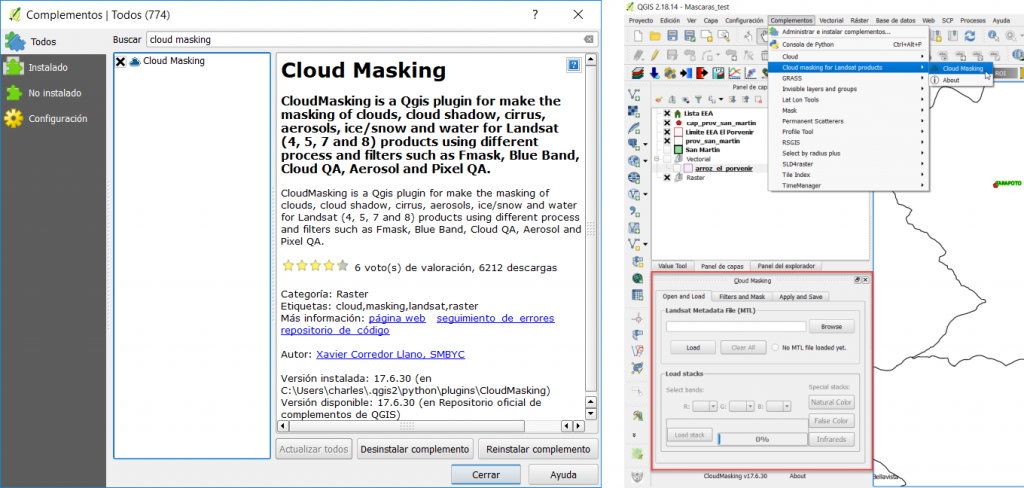
Task: Switch to Filters and Mask tab
Action: tap(742, 297)
